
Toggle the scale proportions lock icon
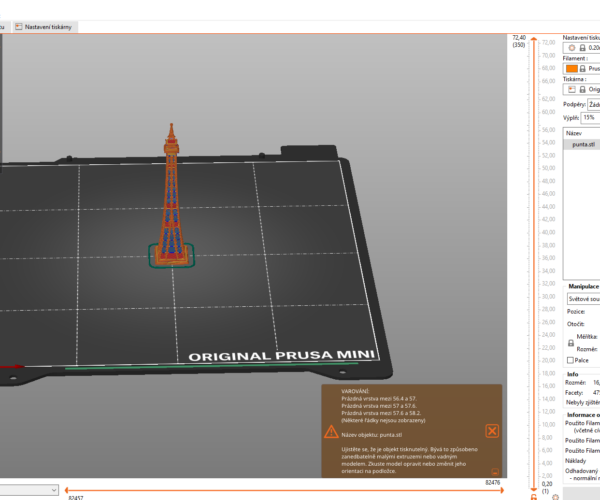click(571, 343)
